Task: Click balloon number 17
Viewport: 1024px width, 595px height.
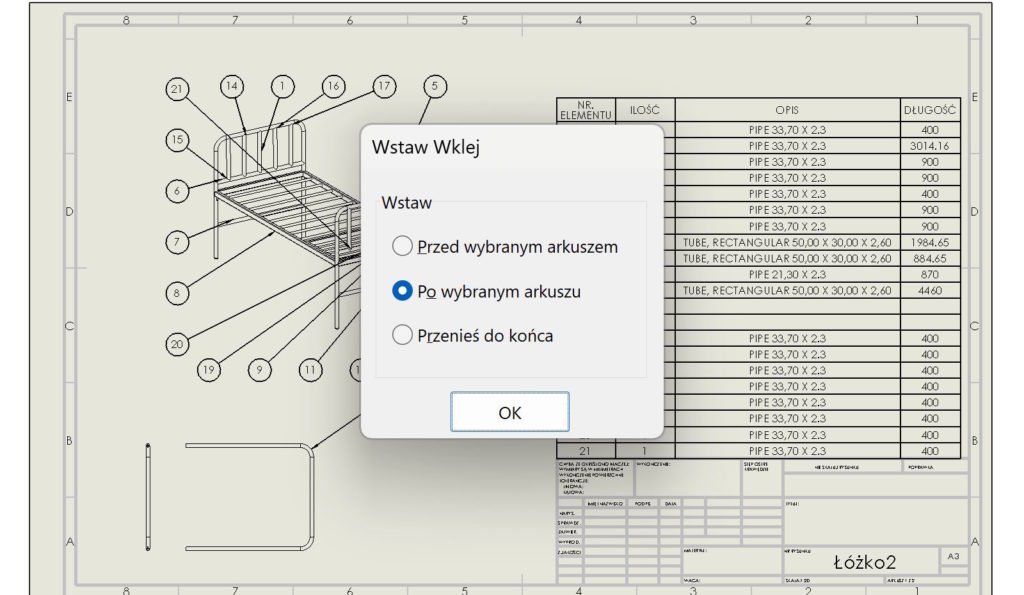Action: click(385, 87)
